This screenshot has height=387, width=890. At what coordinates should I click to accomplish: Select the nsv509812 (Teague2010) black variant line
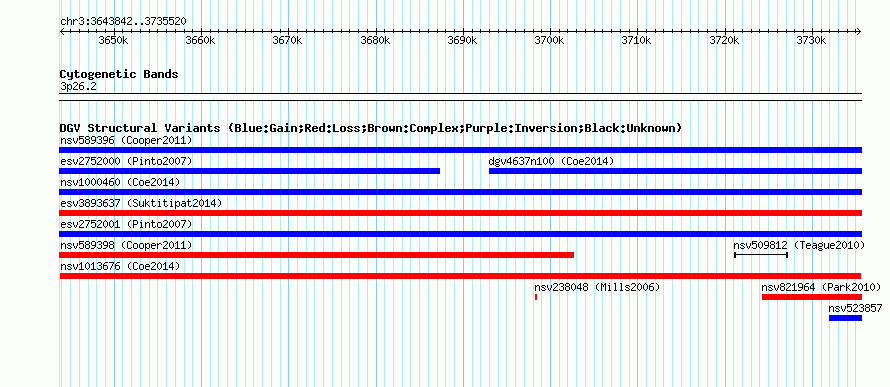coord(761,255)
